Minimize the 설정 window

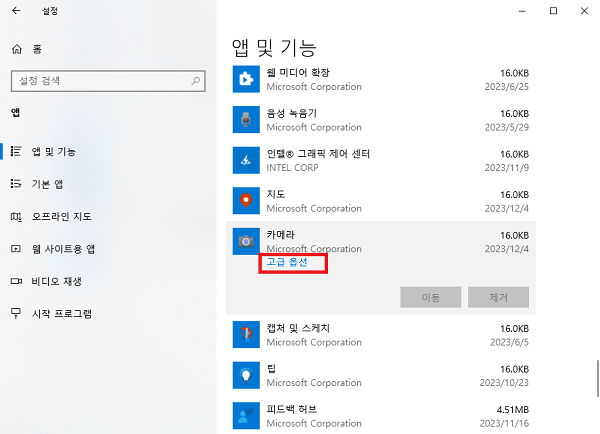pyautogui.click(x=522, y=11)
